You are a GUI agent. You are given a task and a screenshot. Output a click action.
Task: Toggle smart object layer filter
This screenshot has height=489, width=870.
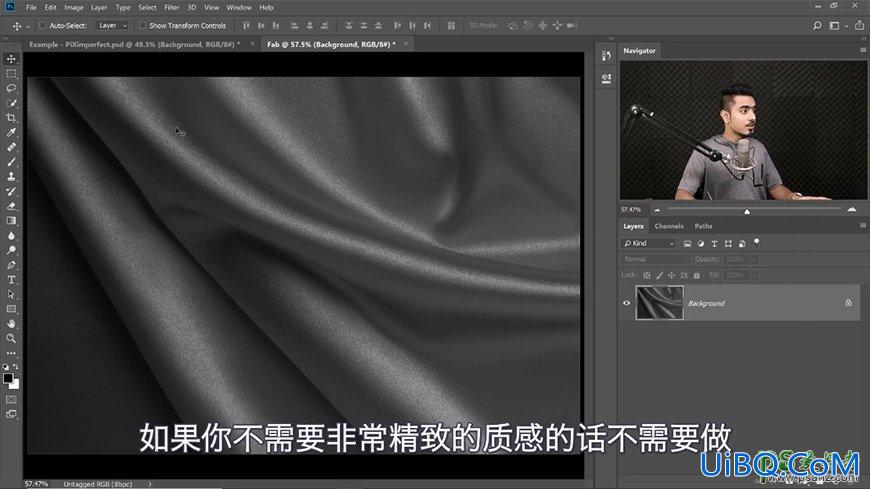pyautogui.click(x=742, y=244)
